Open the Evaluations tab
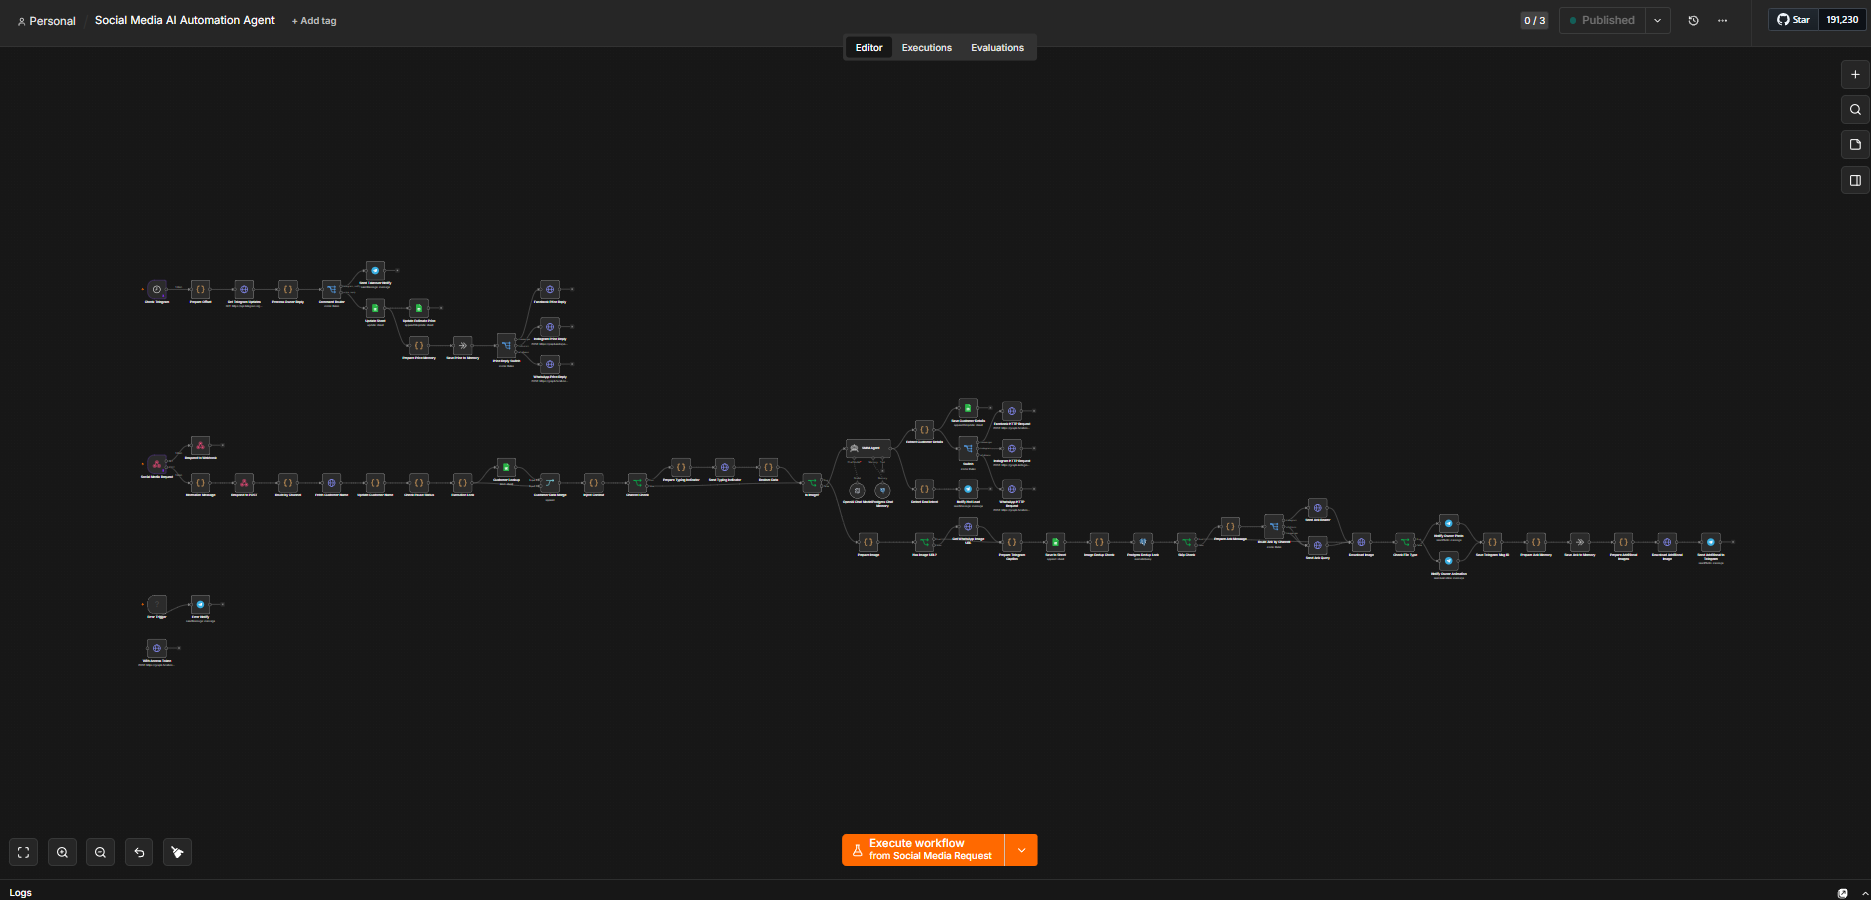1871x900 pixels. (x=997, y=47)
